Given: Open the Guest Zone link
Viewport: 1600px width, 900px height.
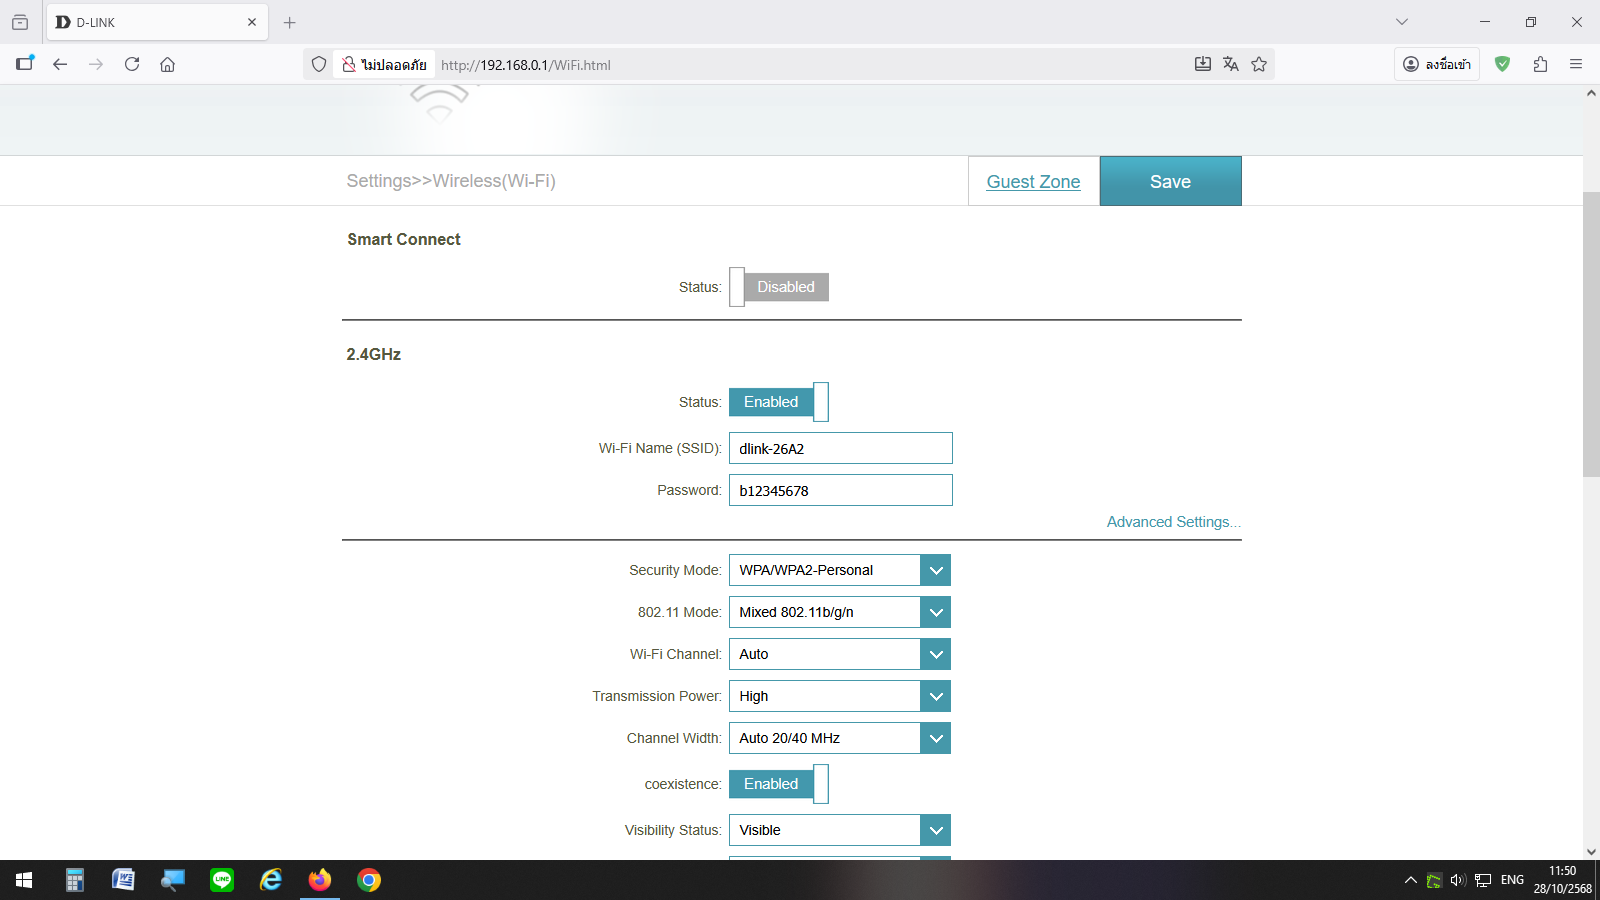Looking at the screenshot, I should pyautogui.click(x=1033, y=182).
